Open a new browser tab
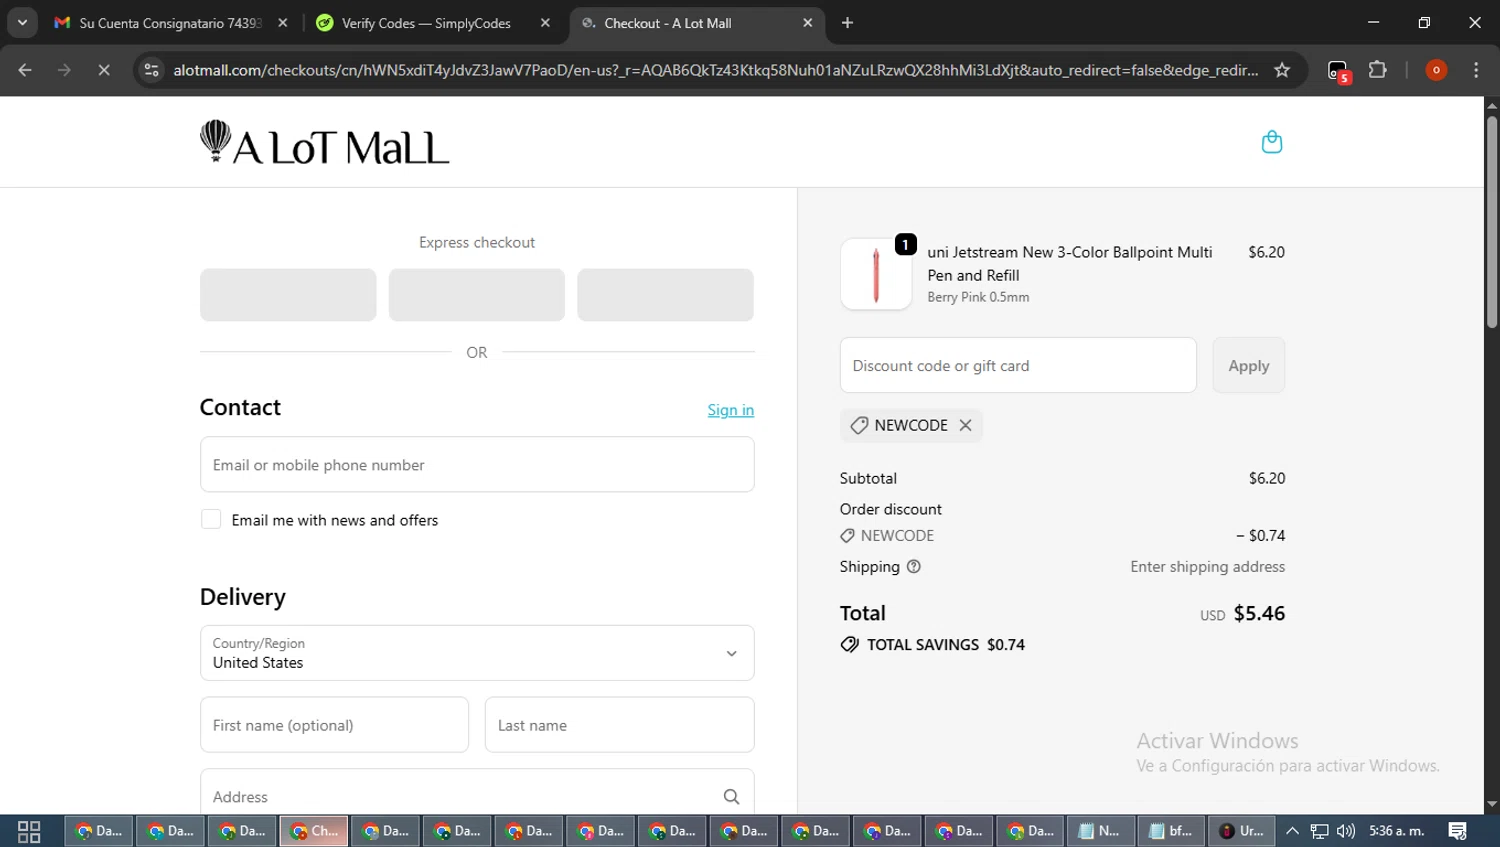 [847, 23]
